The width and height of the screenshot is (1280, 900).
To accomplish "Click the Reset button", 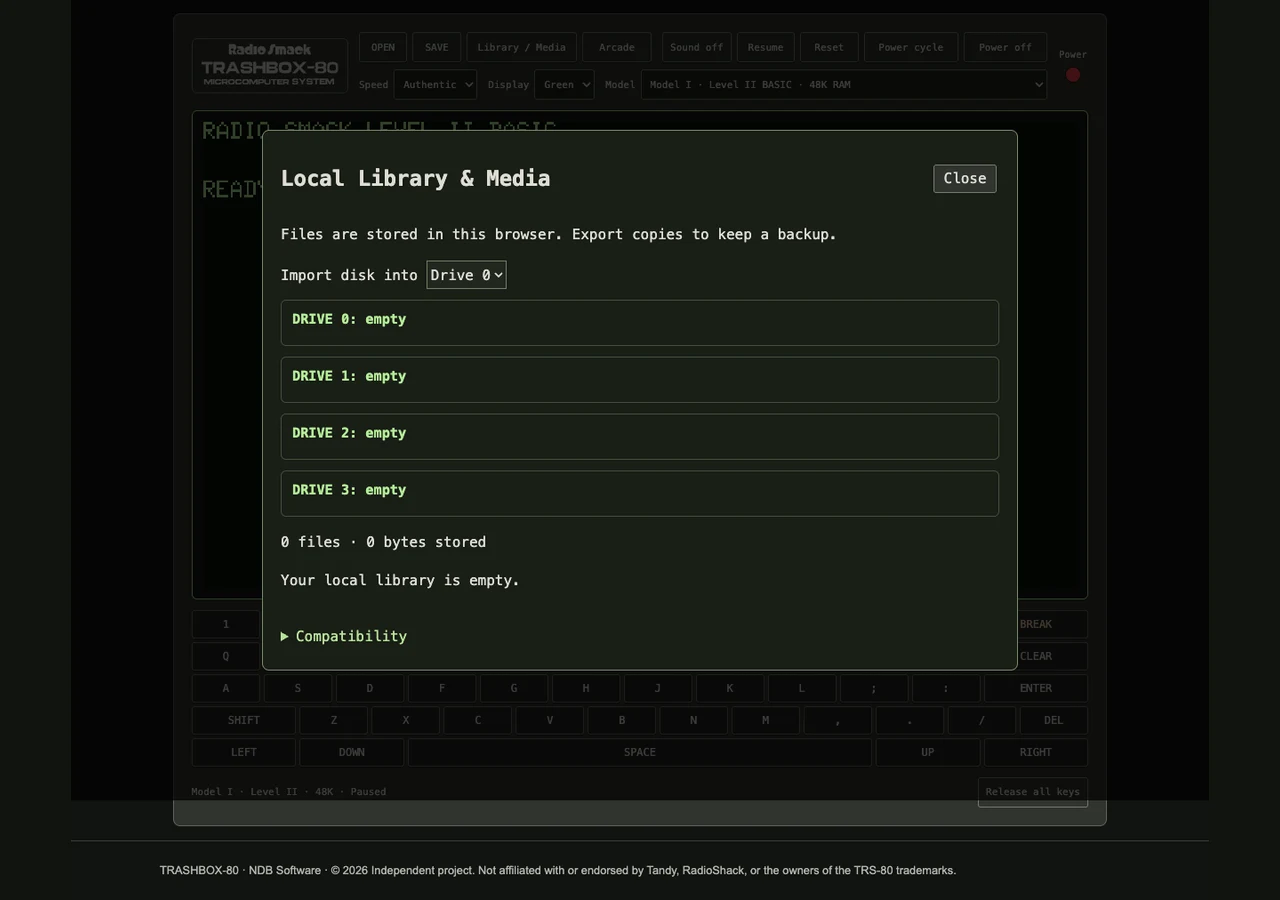I will [829, 47].
